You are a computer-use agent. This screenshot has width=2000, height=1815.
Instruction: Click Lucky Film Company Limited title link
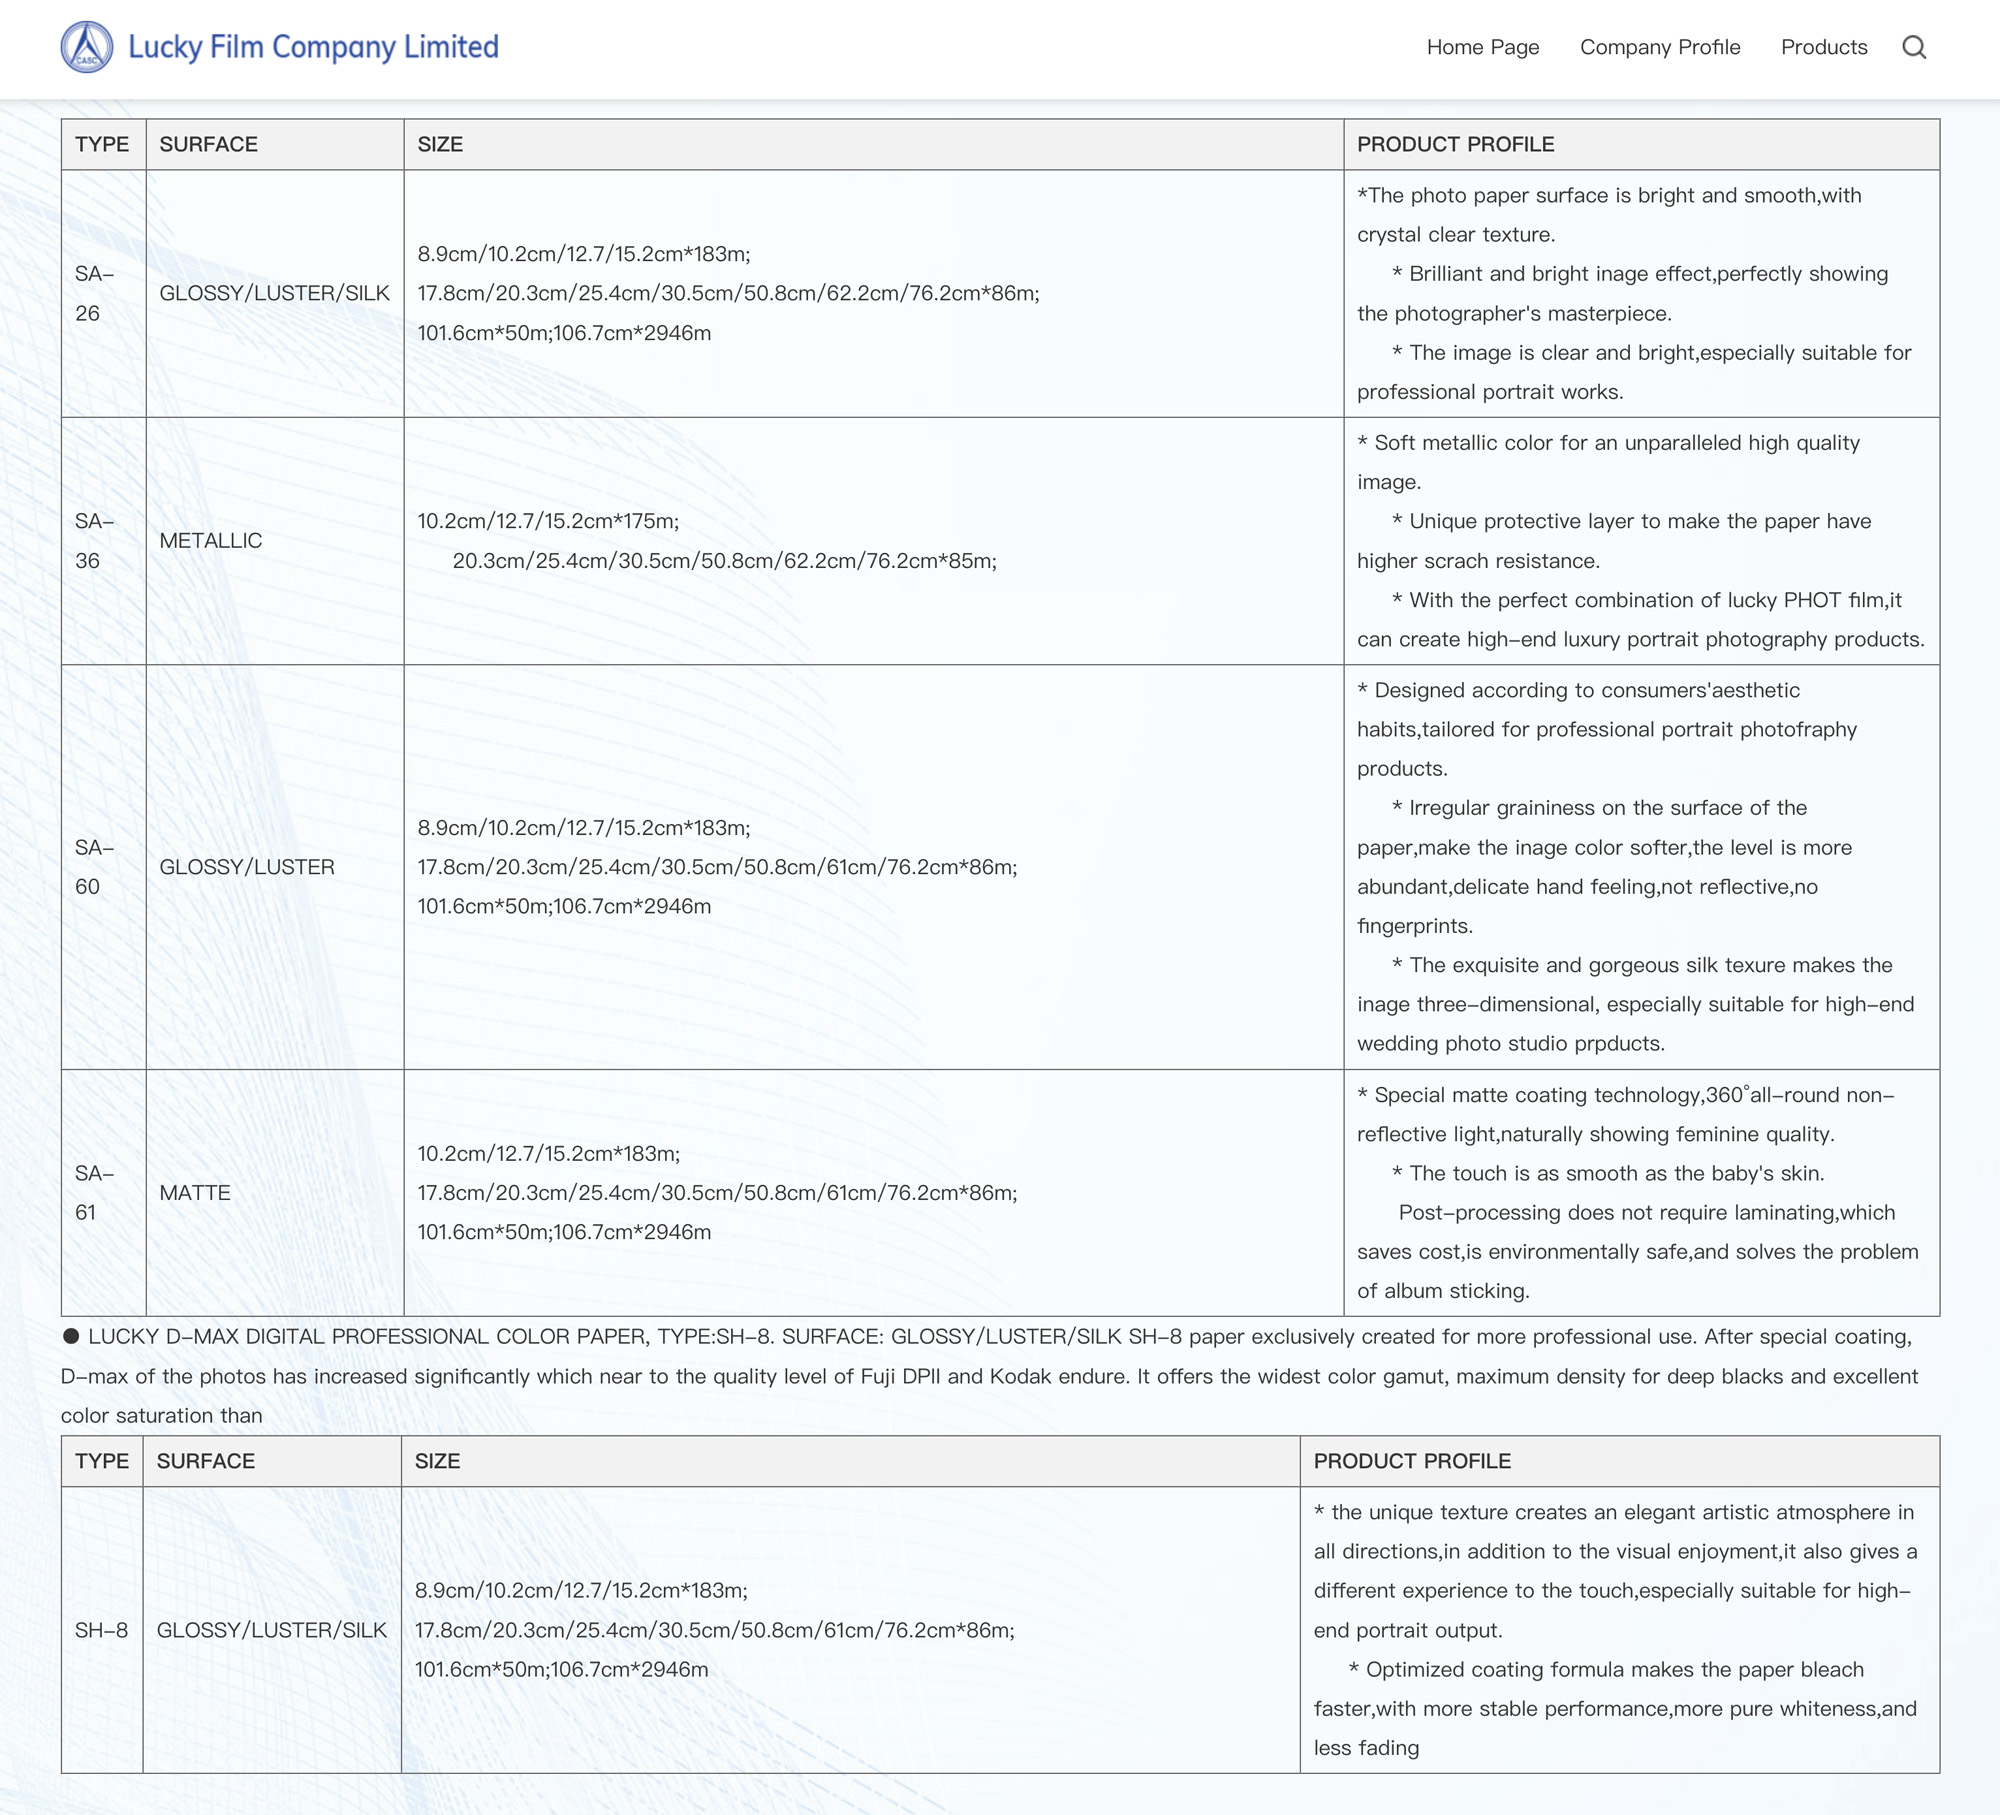click(x=313, y=47)
